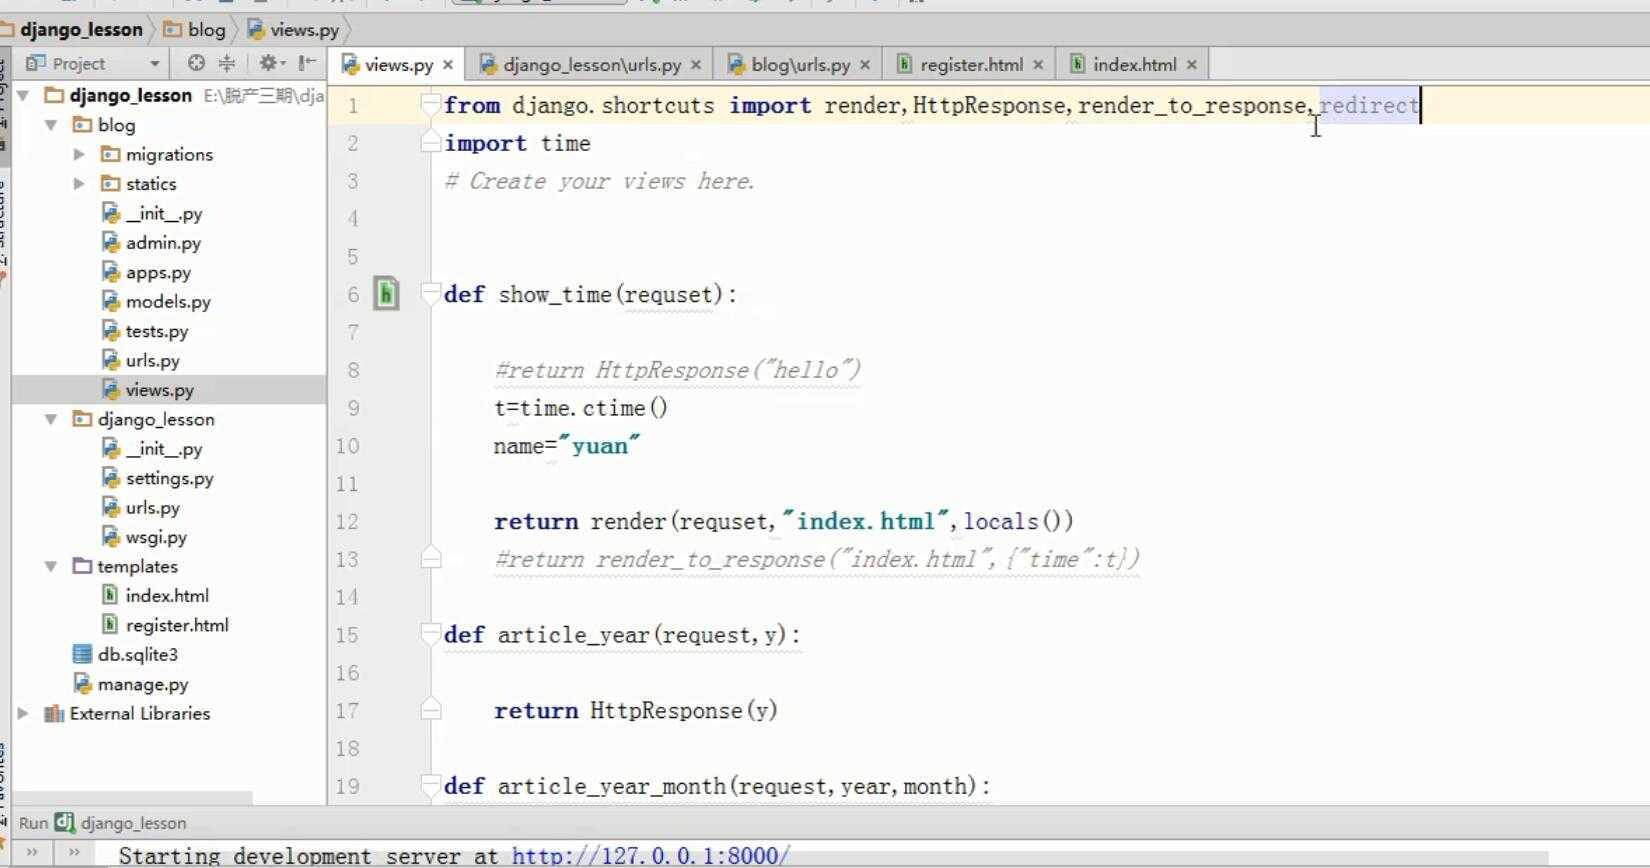Close the blog\urls.py tab
The image size is (1650, 868).
[865, 65]
